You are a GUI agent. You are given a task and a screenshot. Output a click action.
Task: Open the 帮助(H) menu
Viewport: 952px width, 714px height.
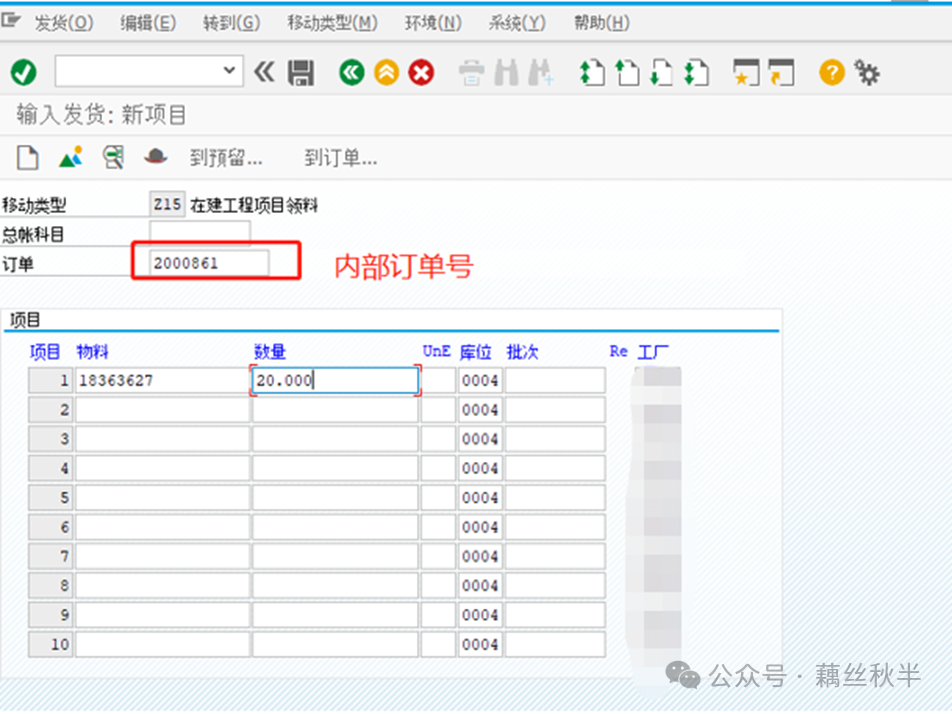[602, 23]
